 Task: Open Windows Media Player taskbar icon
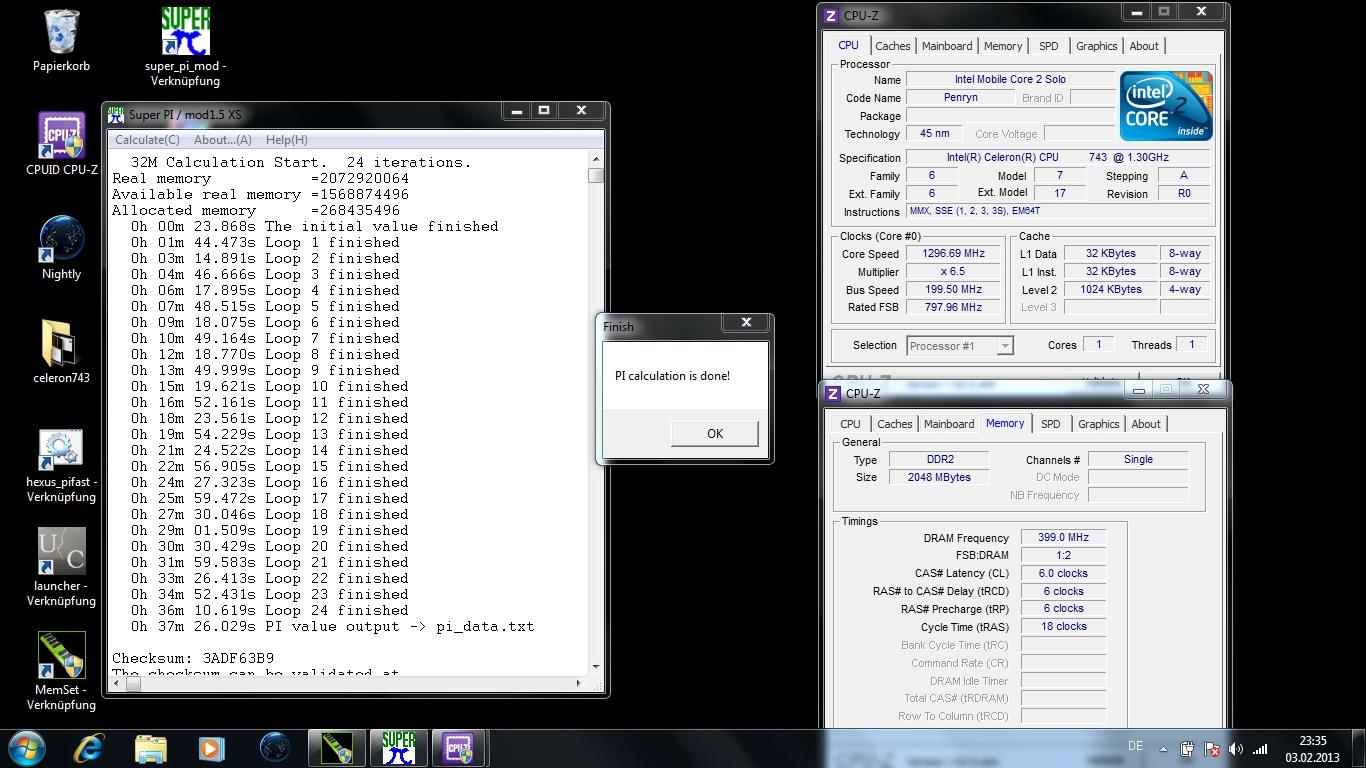(x=211, y=748)
